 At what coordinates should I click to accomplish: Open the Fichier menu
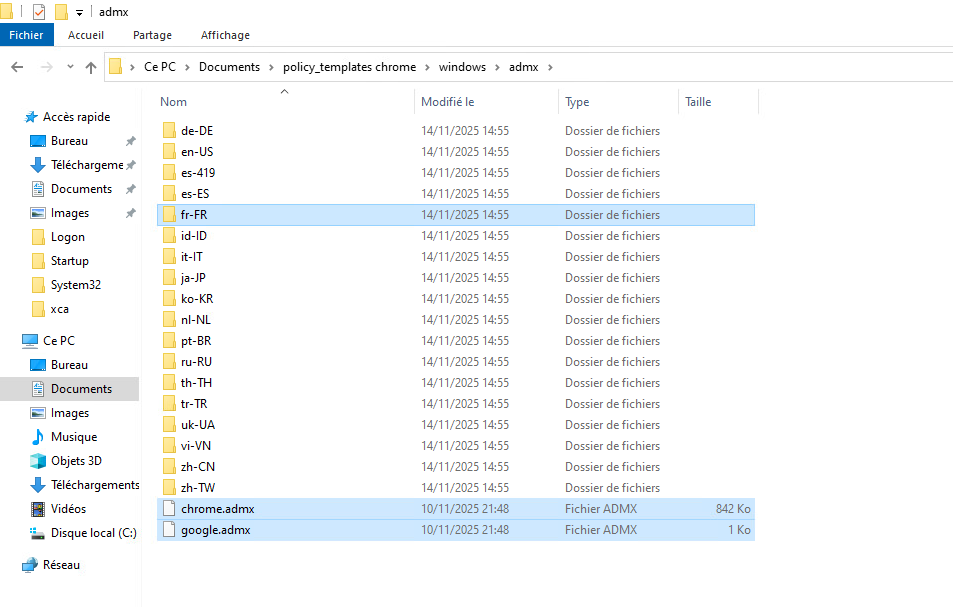coord(26,35)
